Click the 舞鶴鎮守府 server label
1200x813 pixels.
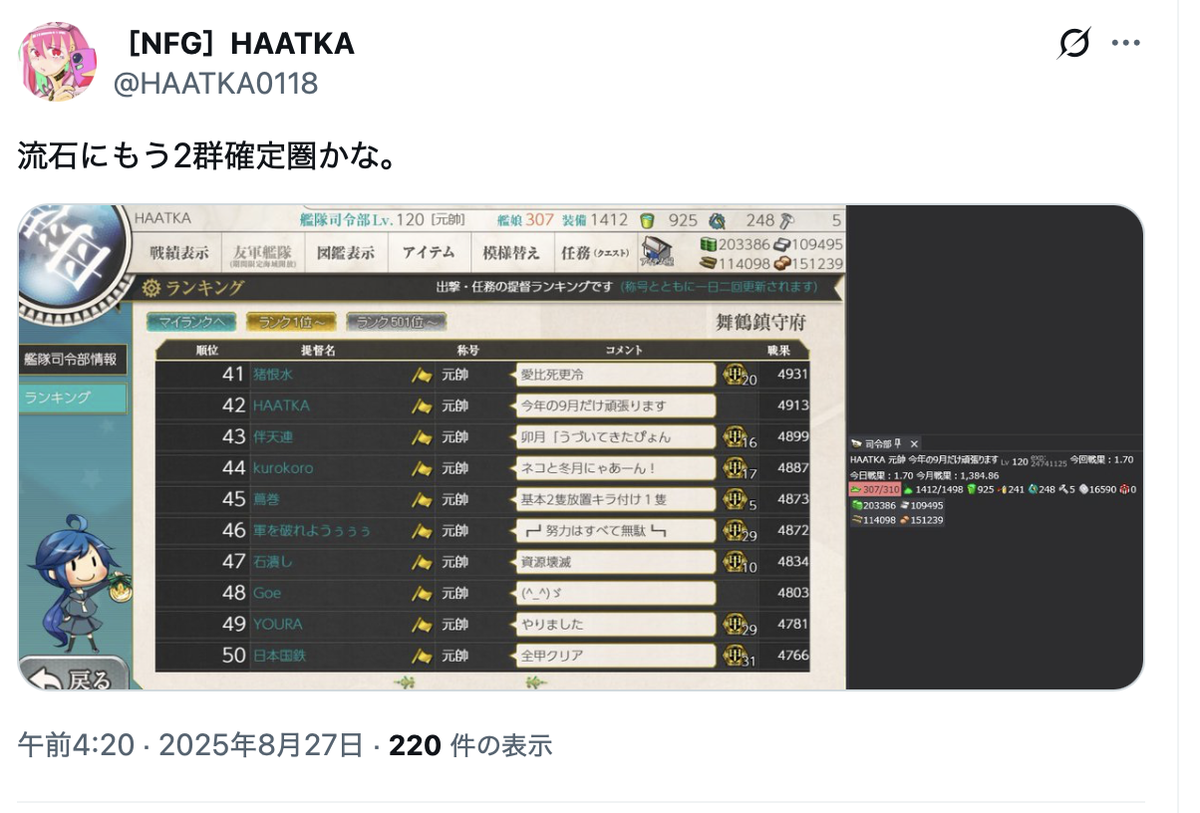760,322
